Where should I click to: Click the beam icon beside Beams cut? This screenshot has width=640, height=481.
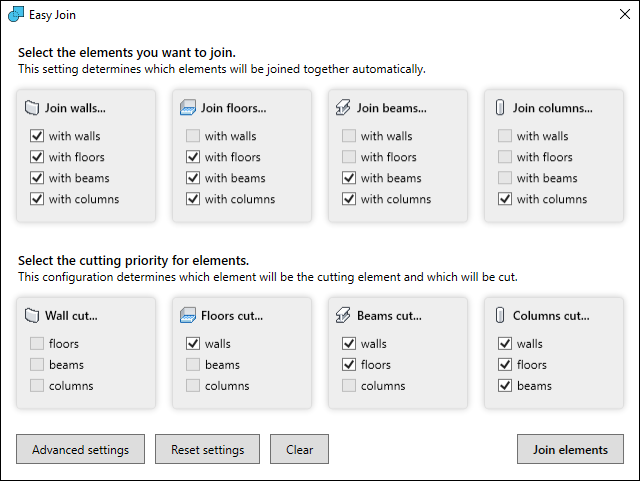click(343, 316)
